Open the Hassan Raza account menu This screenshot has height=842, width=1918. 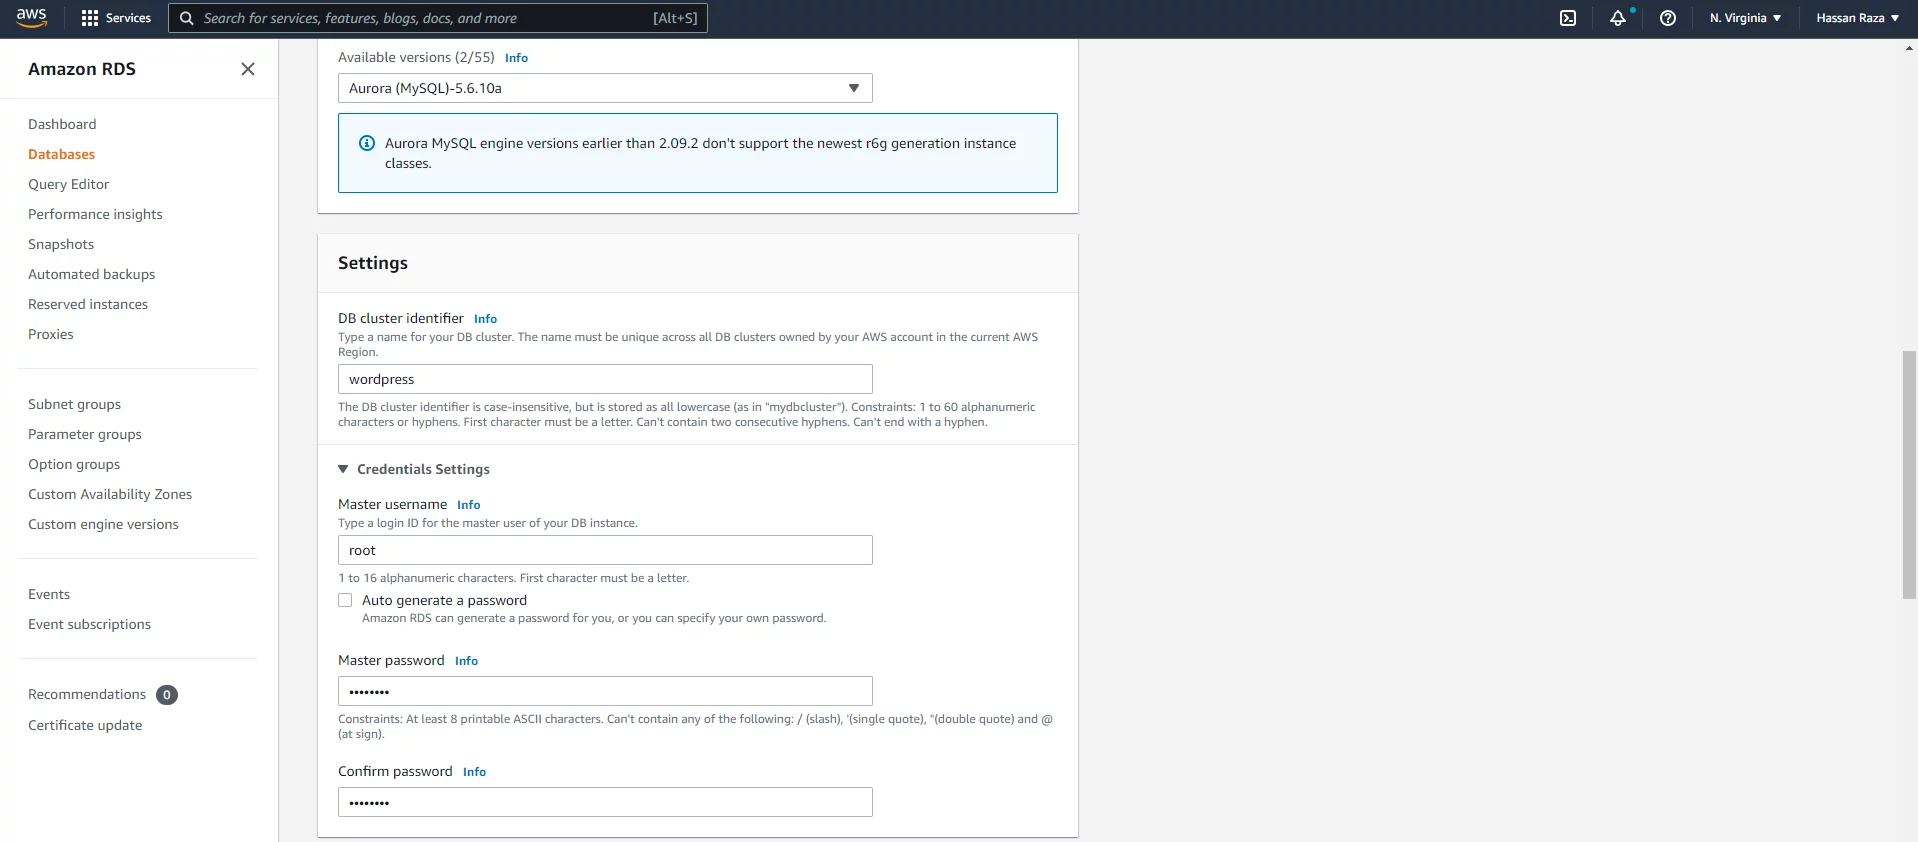1857,18
